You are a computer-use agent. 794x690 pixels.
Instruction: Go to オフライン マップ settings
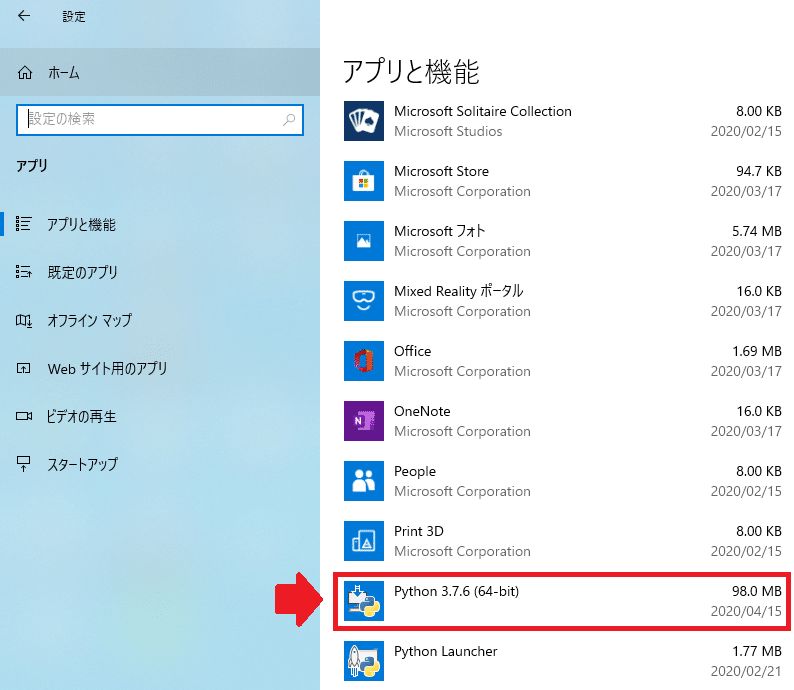click(160, 320)
